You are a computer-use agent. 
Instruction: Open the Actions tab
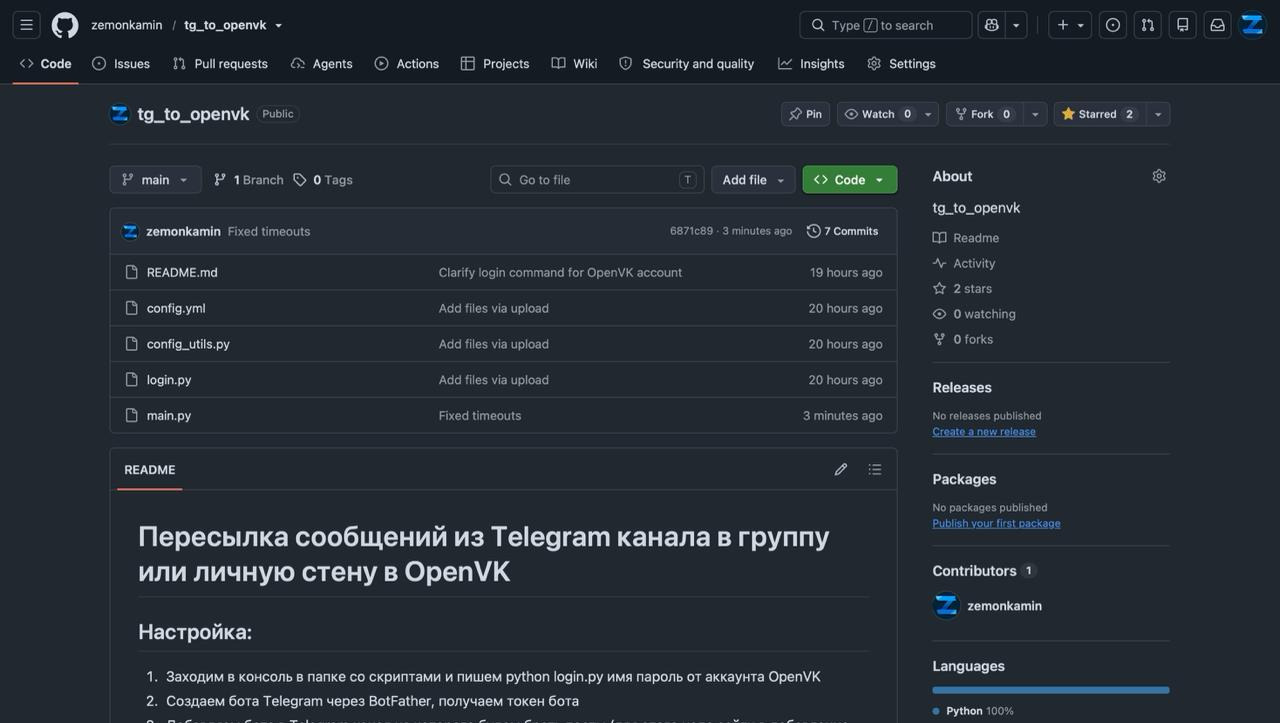click(407, 64)
